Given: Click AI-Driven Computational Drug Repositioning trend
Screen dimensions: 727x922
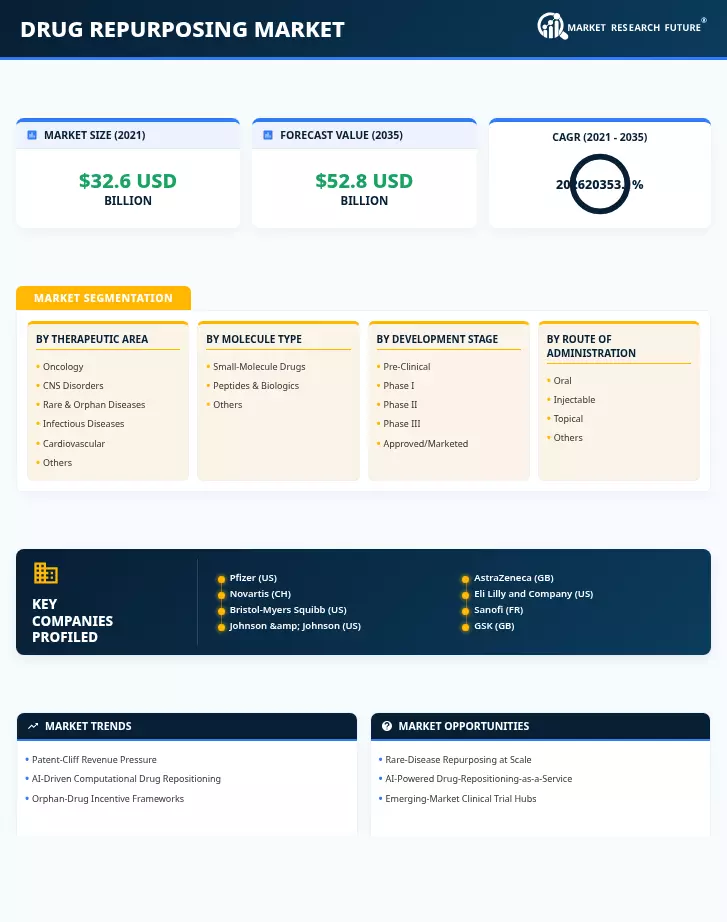Looking at the screenshot, I should point(126,779).
